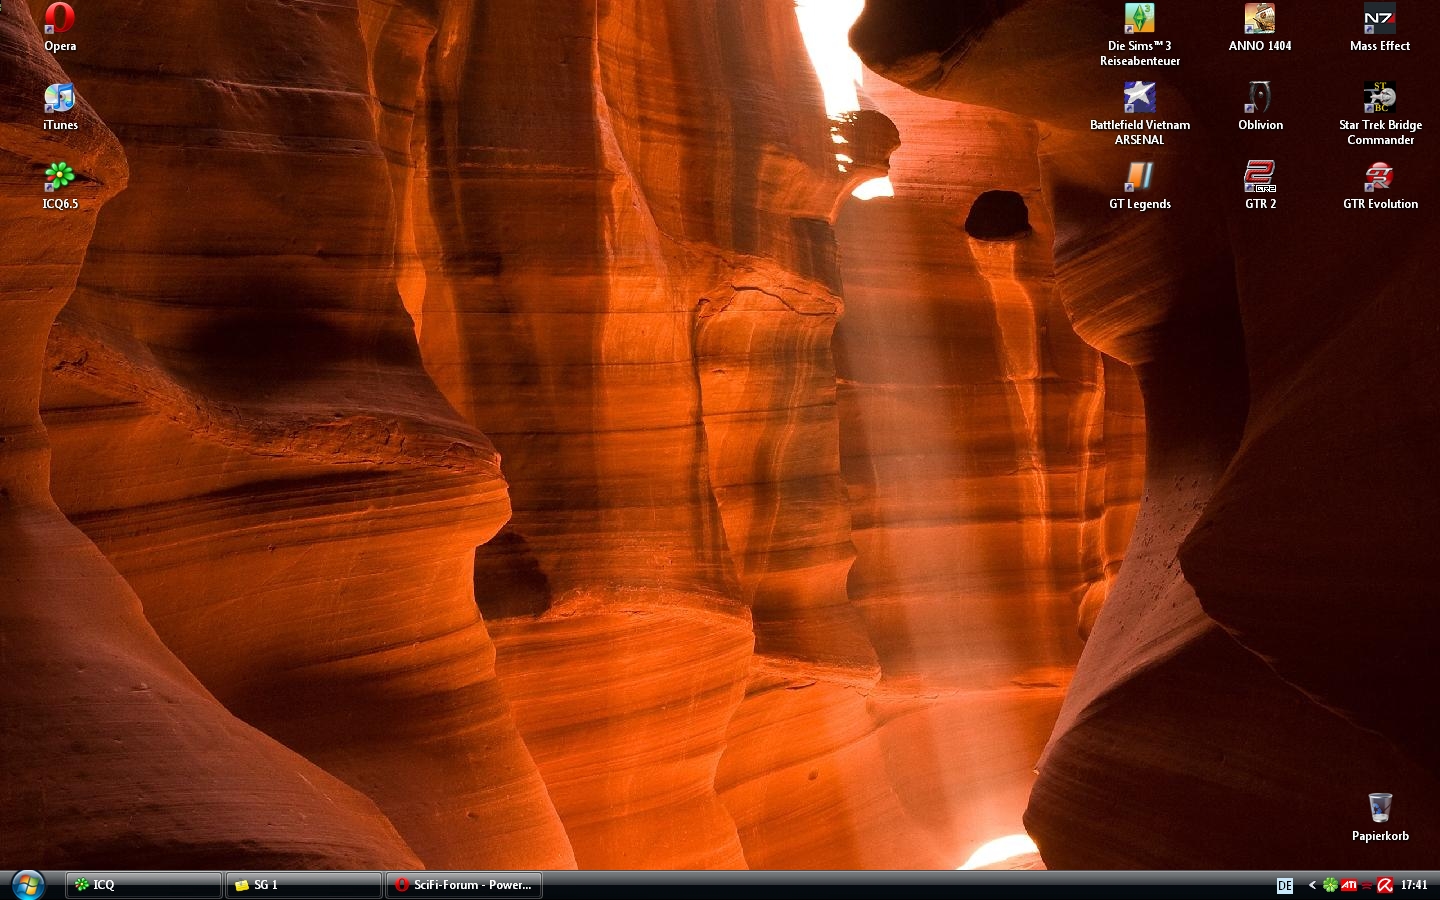Click the Avira umbrella tray icon

click(1385, 885)
